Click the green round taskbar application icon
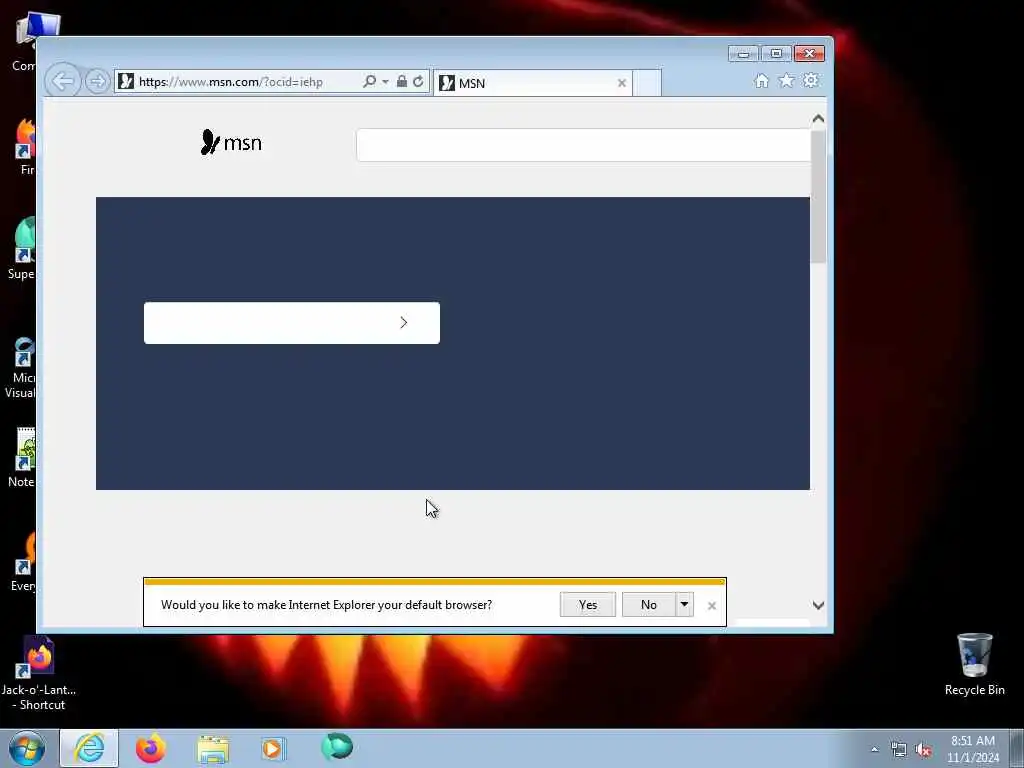Screen dimensions: 1024x768 337,747
